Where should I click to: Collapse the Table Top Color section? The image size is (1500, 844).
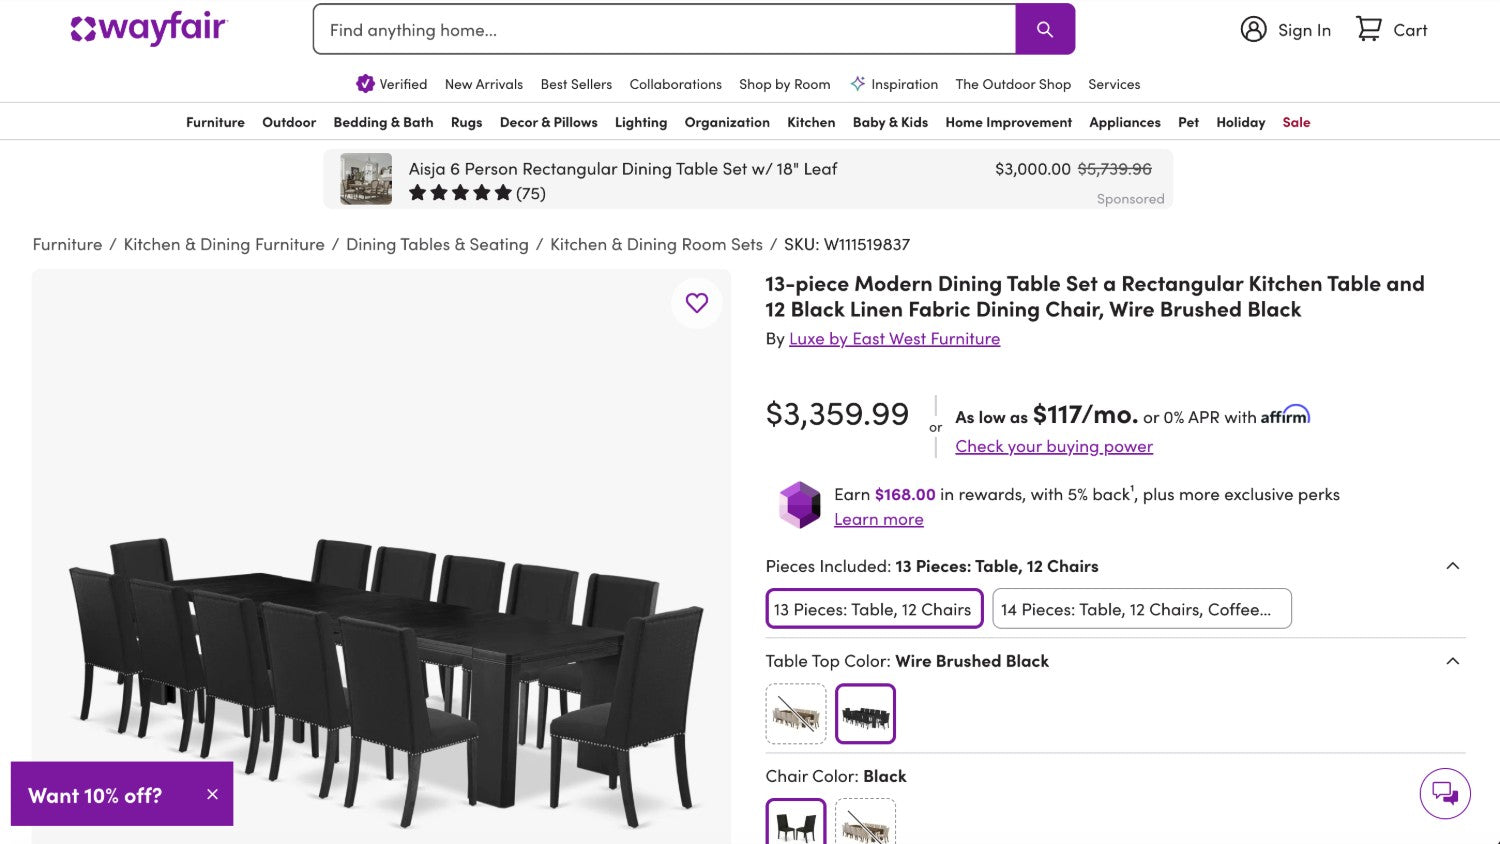coord(1452,661)
